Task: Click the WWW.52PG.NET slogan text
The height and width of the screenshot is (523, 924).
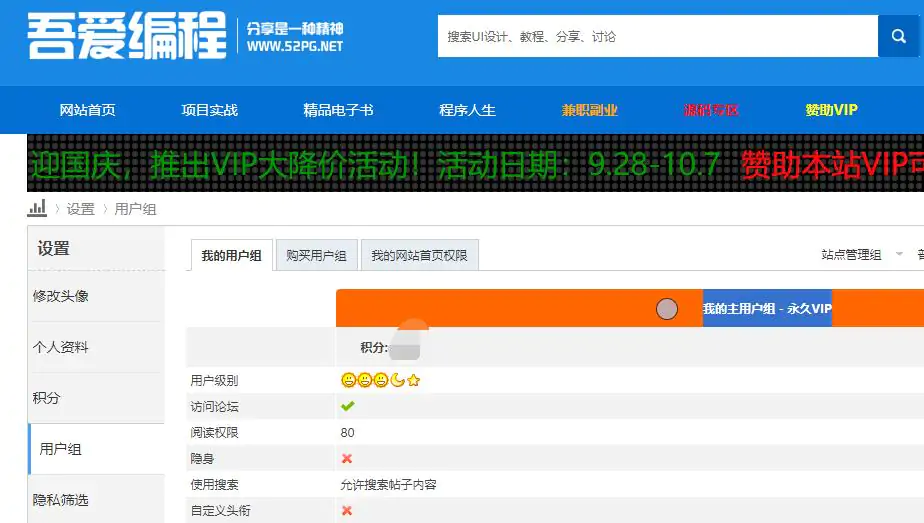Action: point(295,46)
